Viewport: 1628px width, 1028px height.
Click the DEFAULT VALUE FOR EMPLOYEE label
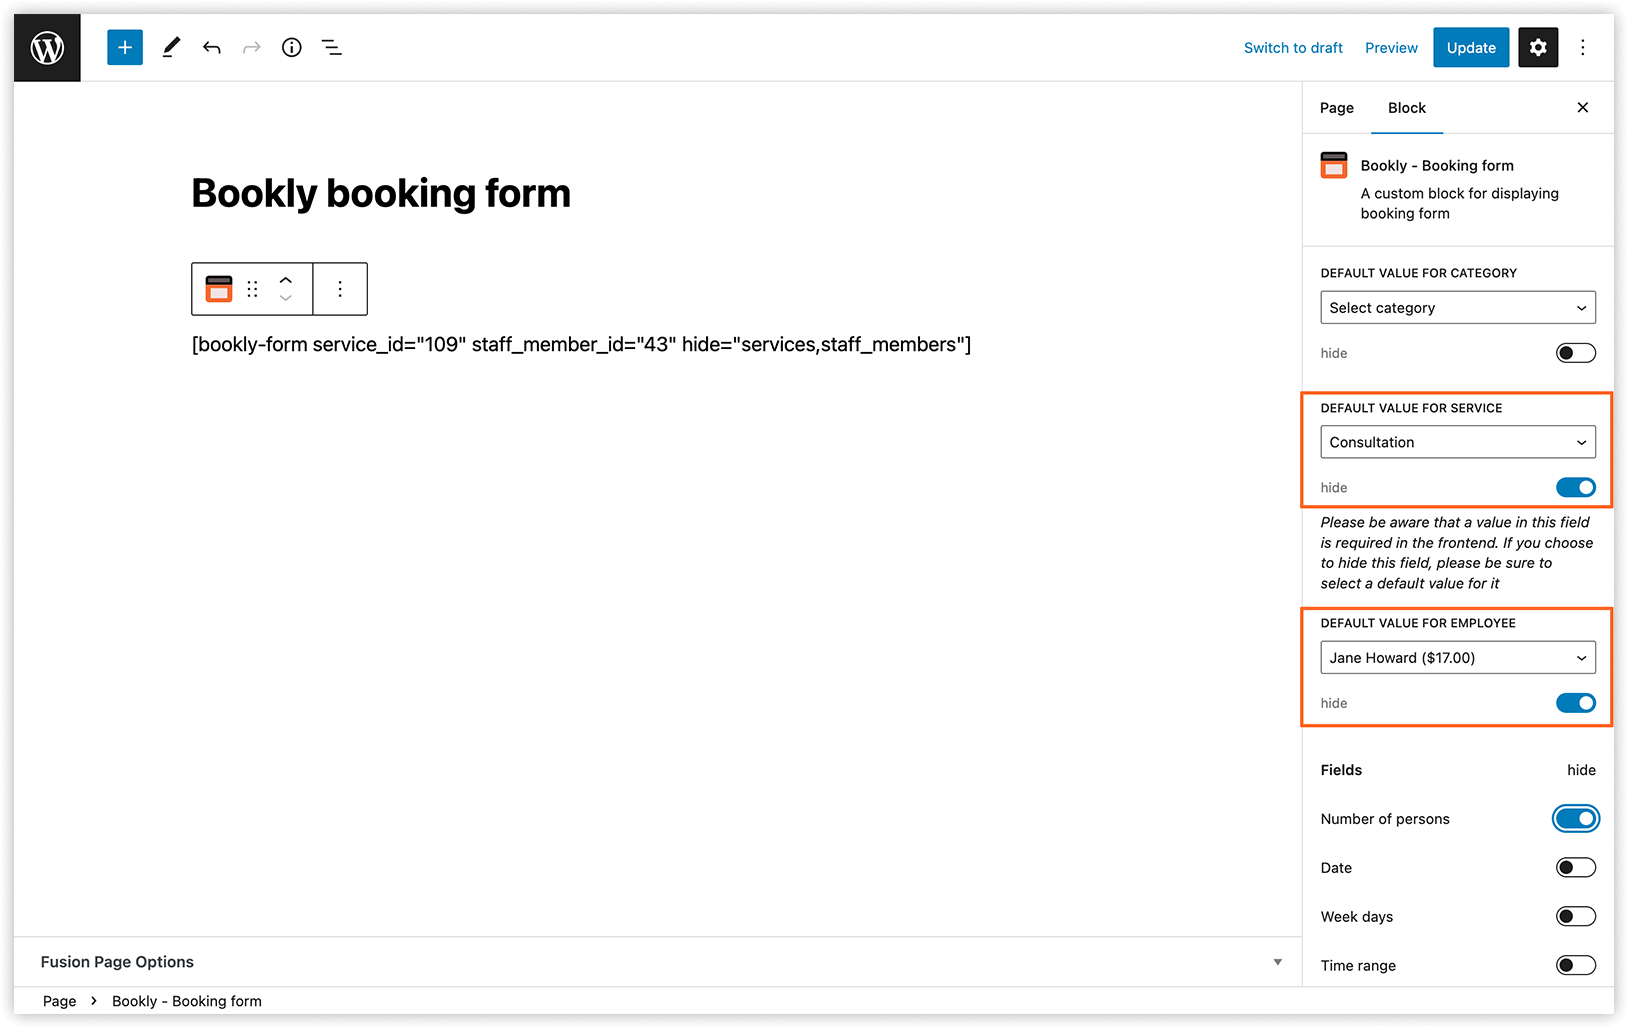tap(1418, 623)
